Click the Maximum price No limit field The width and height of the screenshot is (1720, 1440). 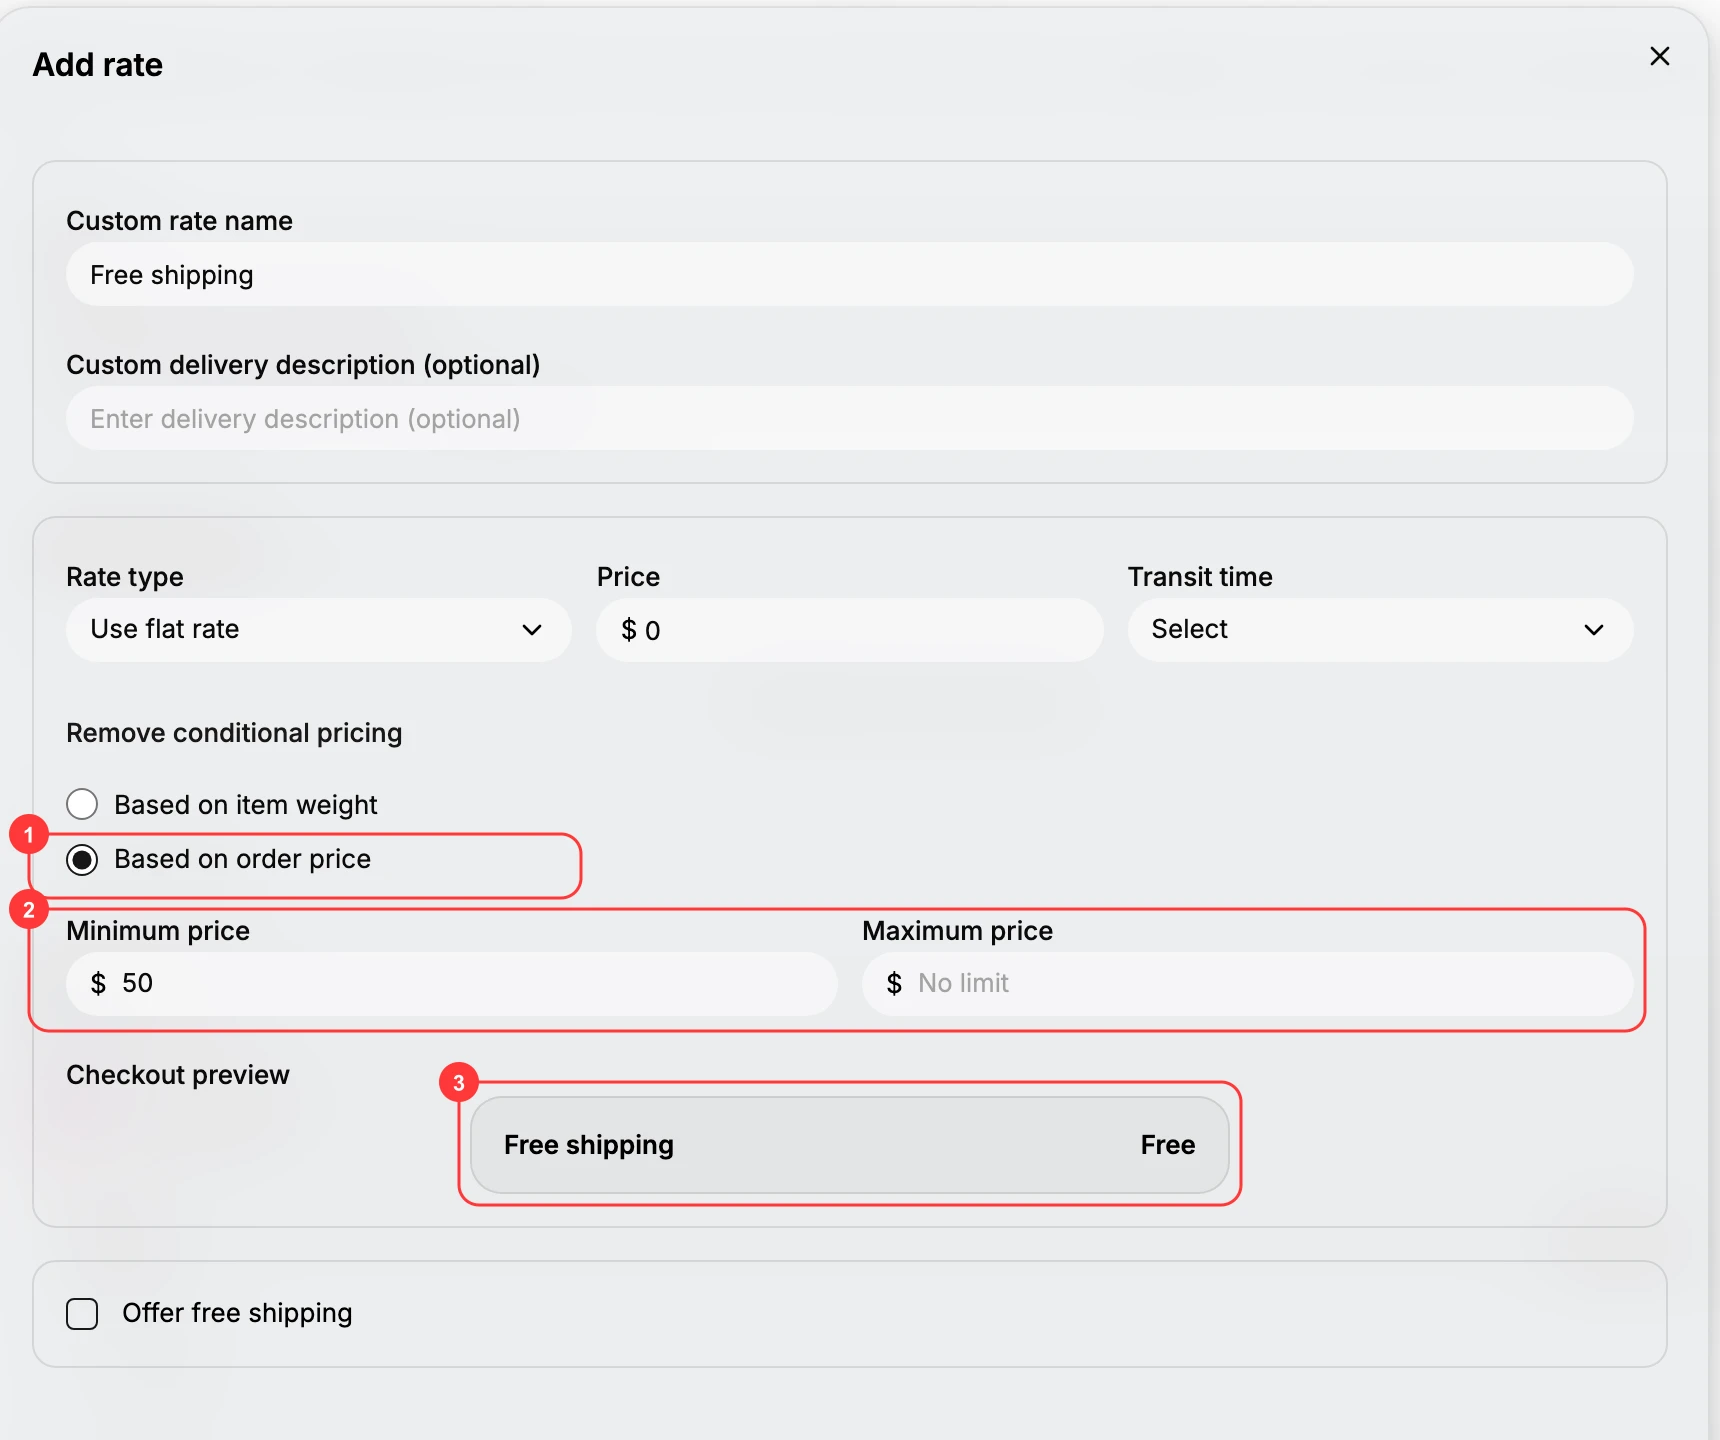coord(1248,984)
